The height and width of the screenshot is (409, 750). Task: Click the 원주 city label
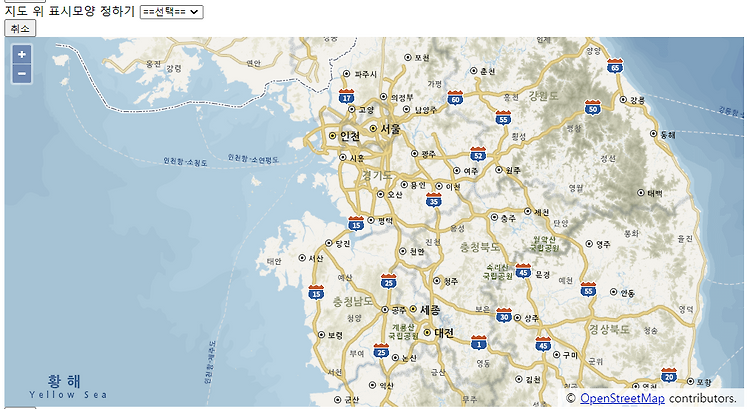point(513,170)
